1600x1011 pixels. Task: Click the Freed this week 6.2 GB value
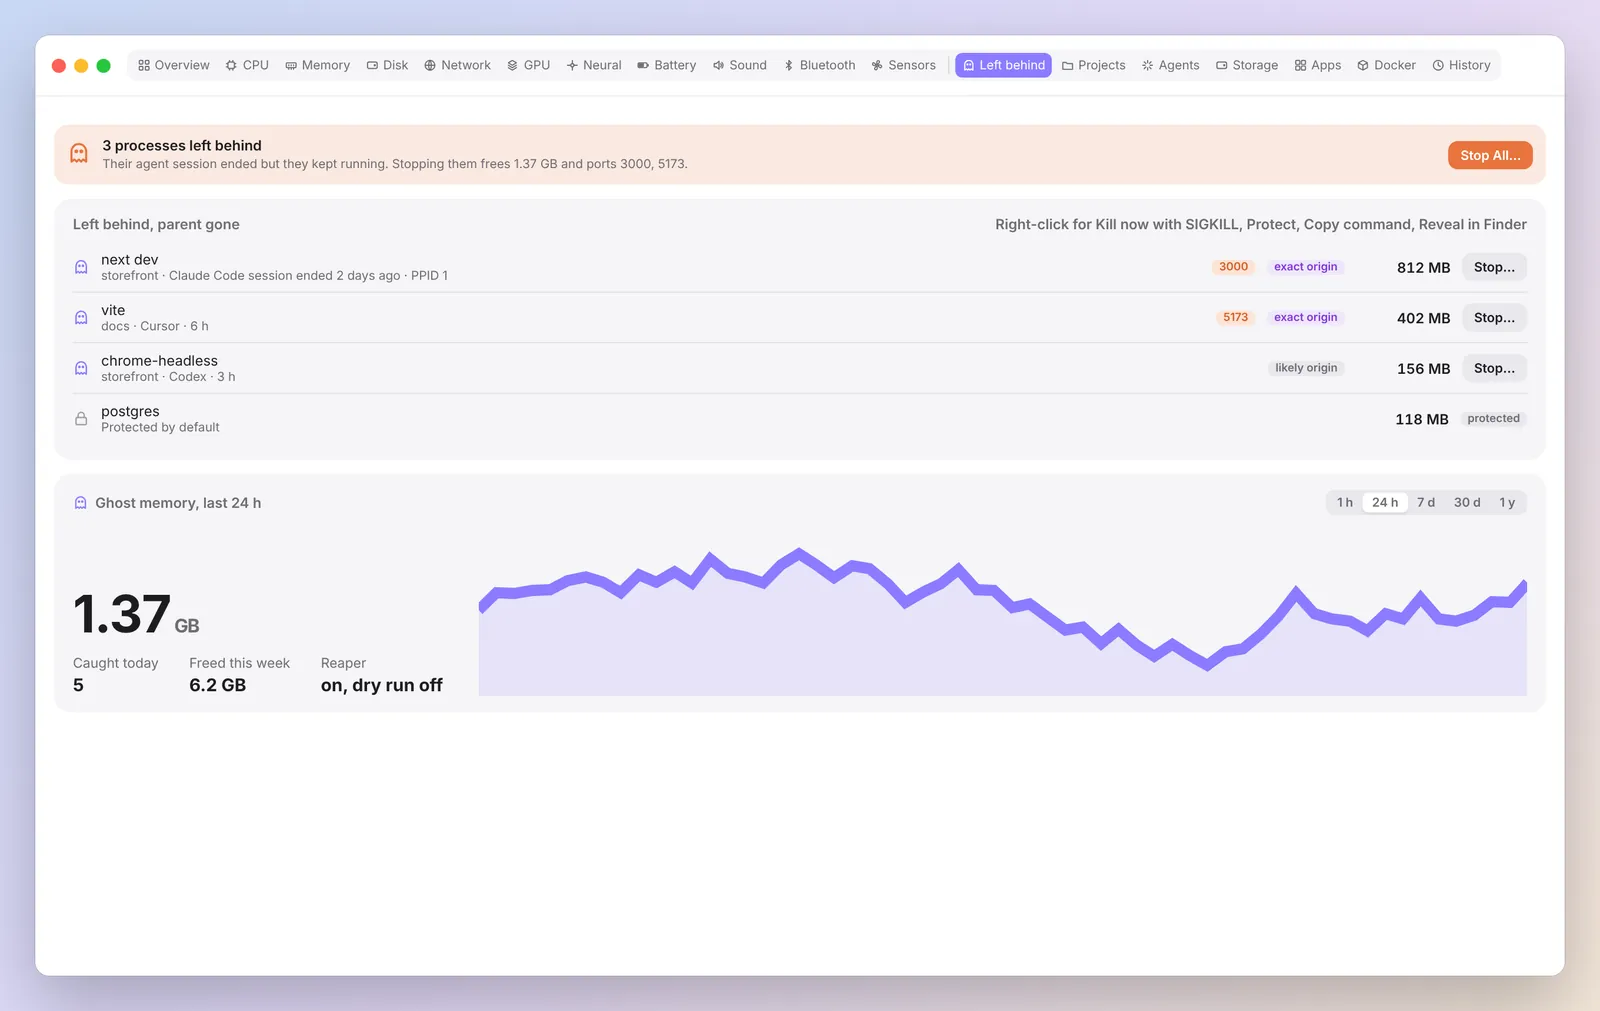(x=217, y=685)
